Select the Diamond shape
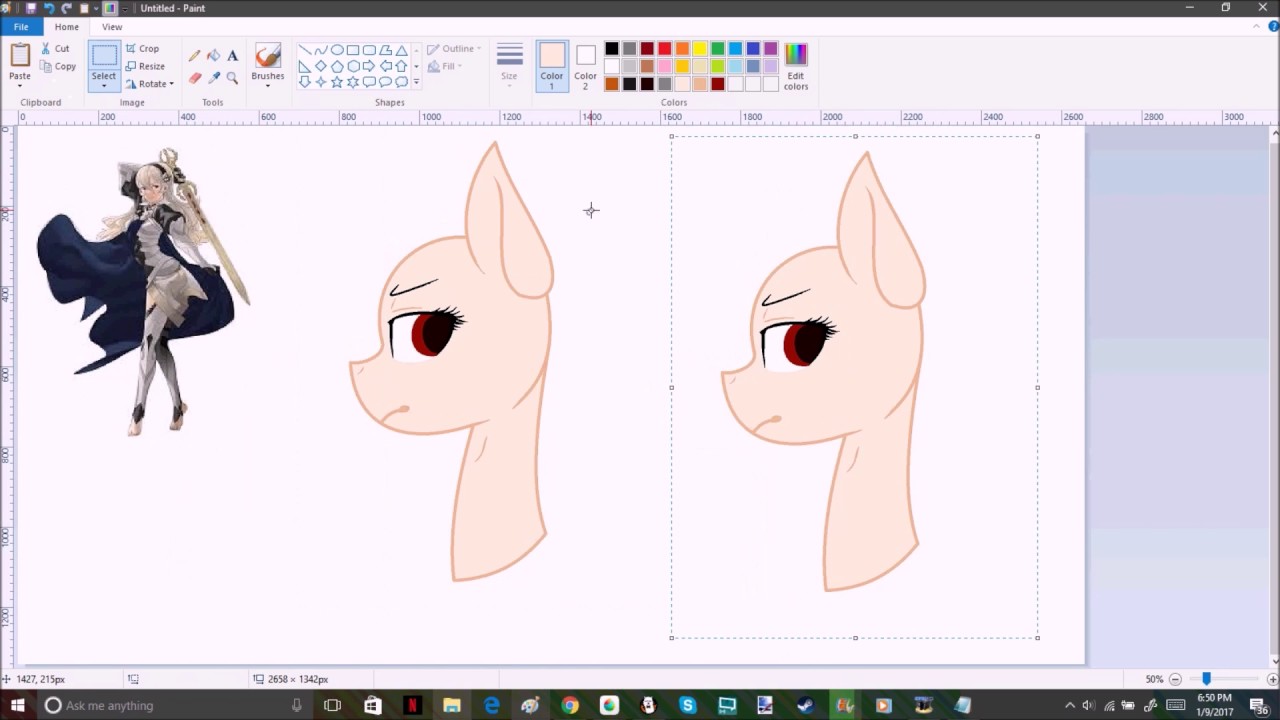This screenshot has height=720, width=1280. [321, 66]
